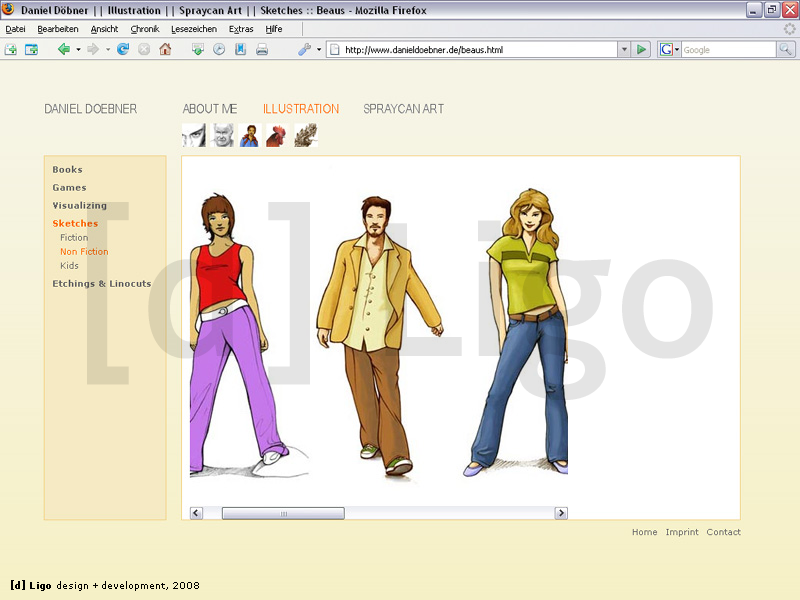
Task: Click the page icon in the address bar
Action: pos(335,49)
